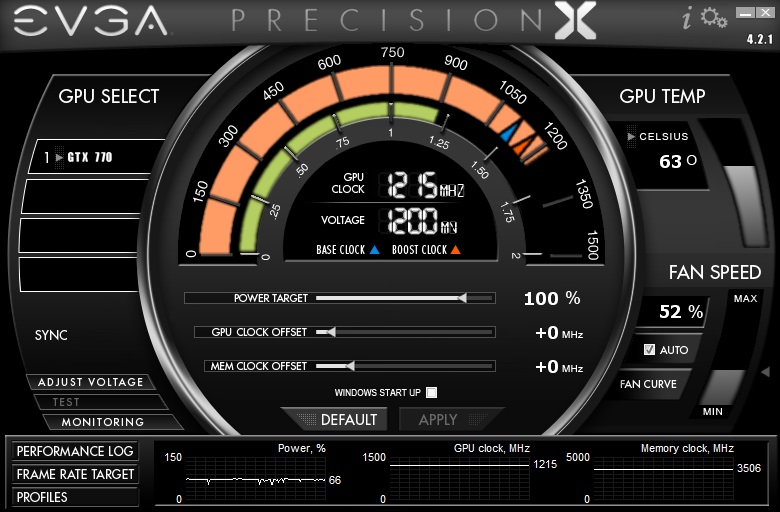Image resolution: width=780 pixels, height=512 pixels.
Task: Switch to the PROFILES tab
Action: pos(75,497)
